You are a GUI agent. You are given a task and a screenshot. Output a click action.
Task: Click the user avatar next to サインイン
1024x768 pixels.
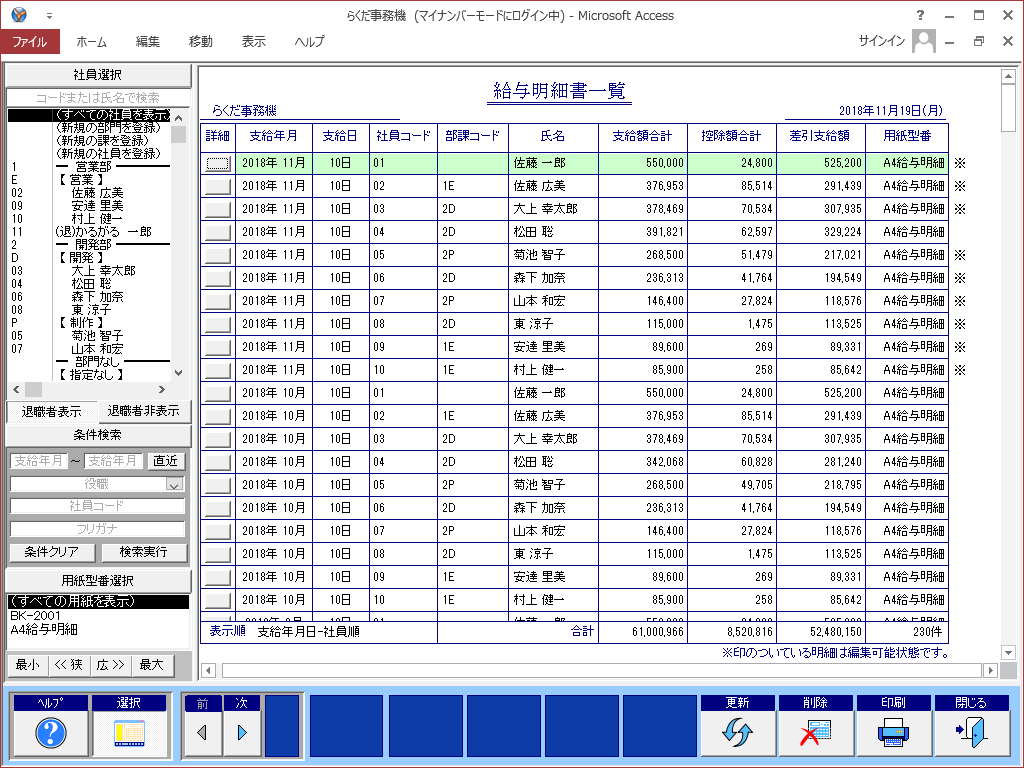click(x=923, y=41)
